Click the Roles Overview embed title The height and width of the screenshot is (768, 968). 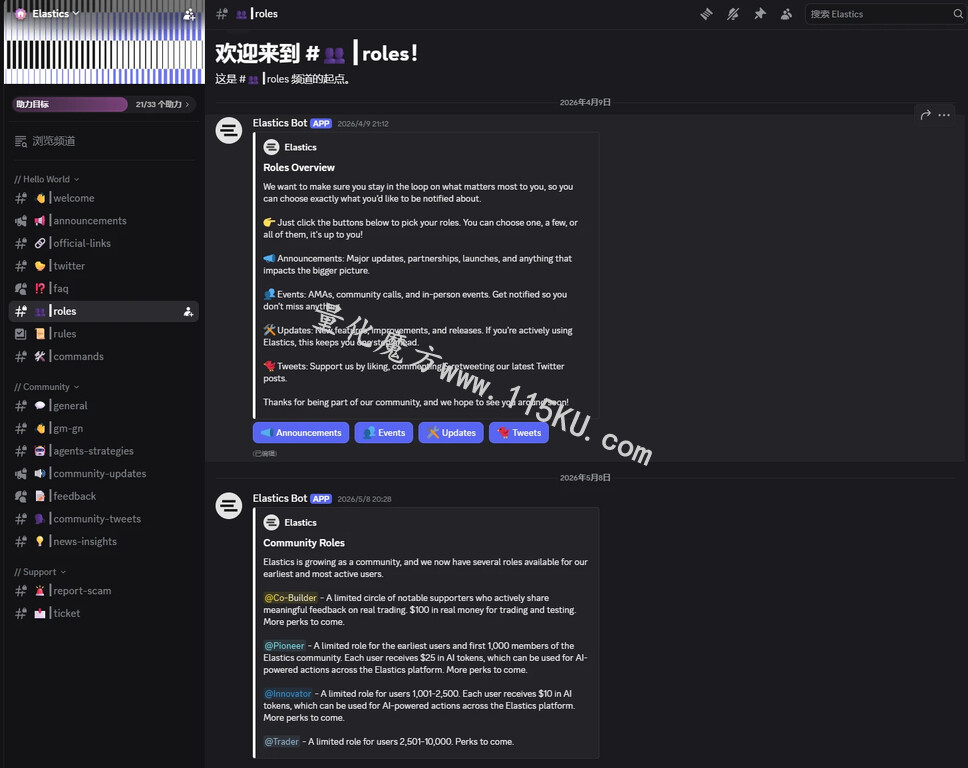click(x=299, y=167)
